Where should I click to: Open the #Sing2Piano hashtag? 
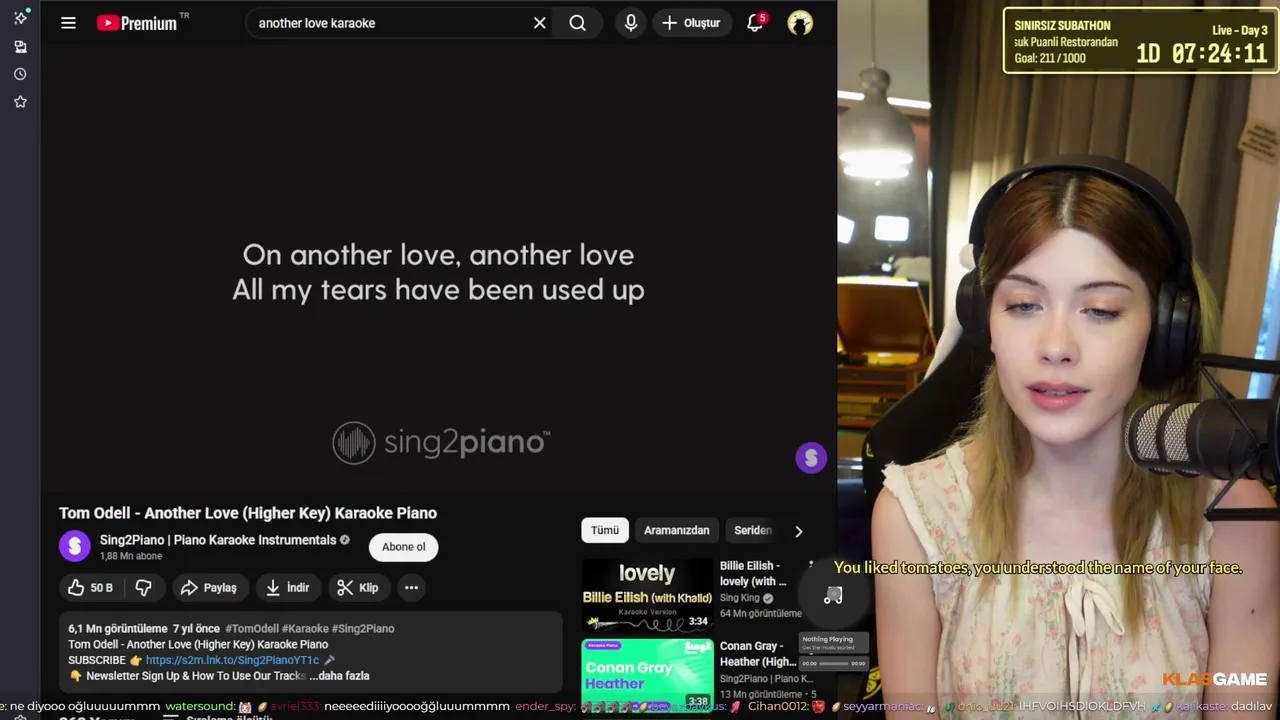[363, 628]
